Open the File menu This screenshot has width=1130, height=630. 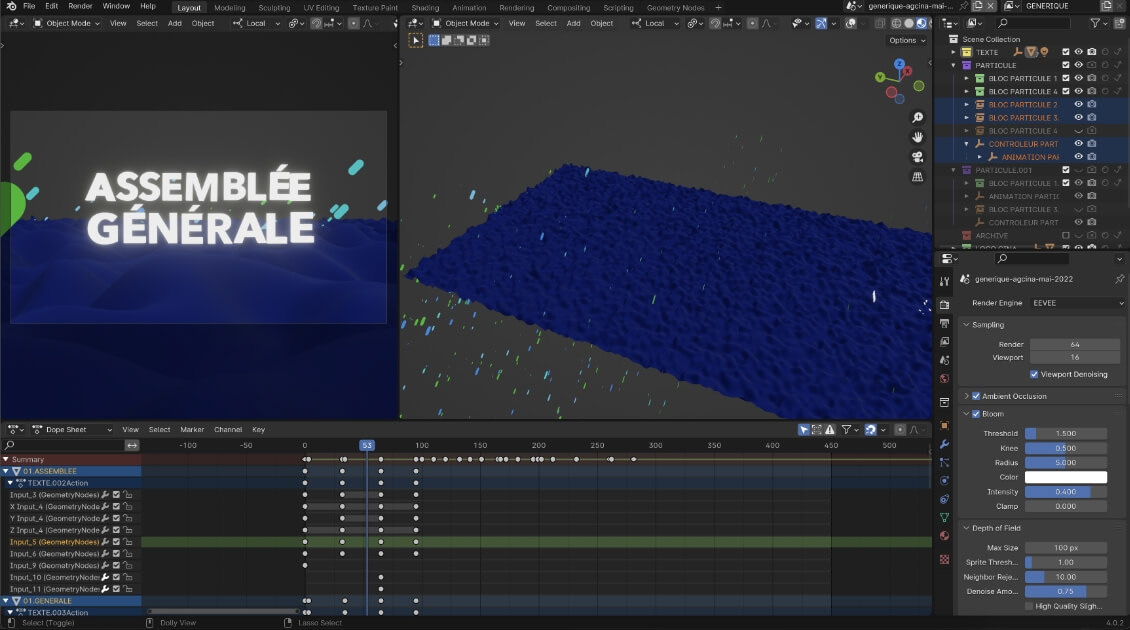pyautogui.click(x=29, y=6)
